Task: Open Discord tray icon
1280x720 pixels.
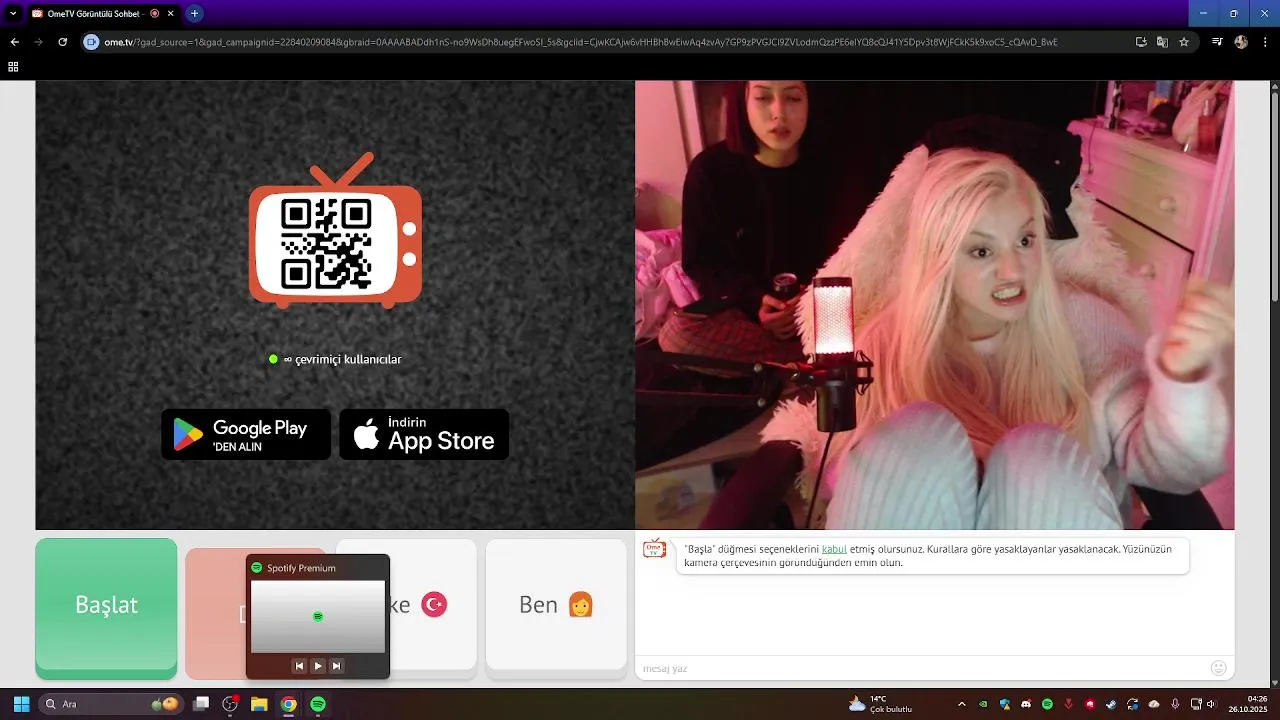Action: 1026,704
